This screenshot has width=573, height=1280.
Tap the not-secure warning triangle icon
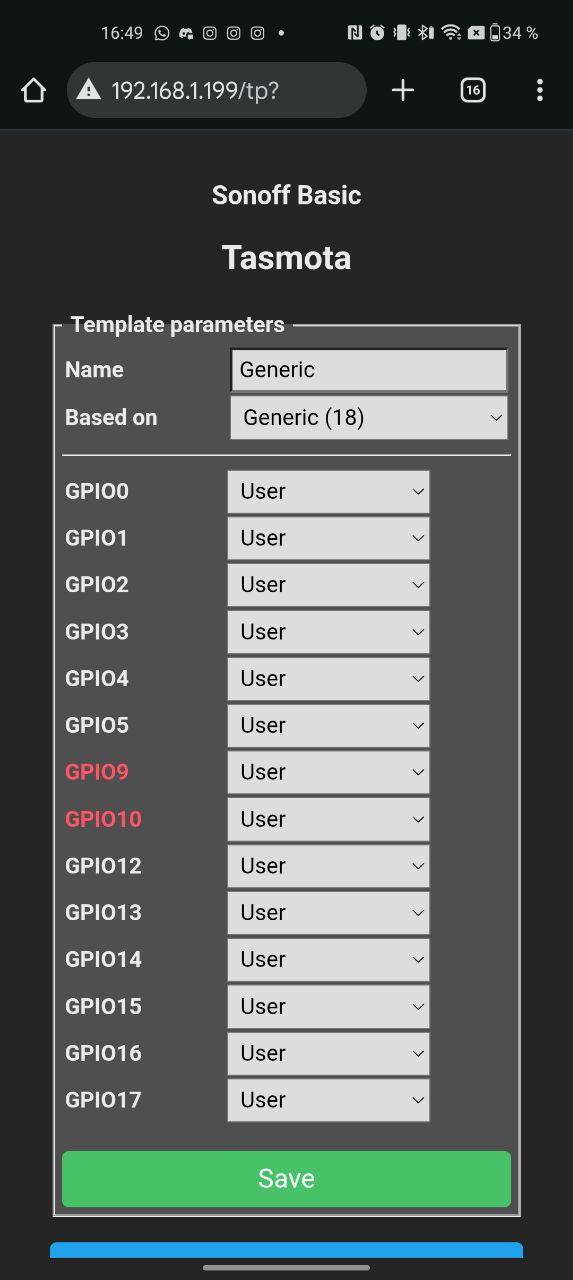point(89,91)
